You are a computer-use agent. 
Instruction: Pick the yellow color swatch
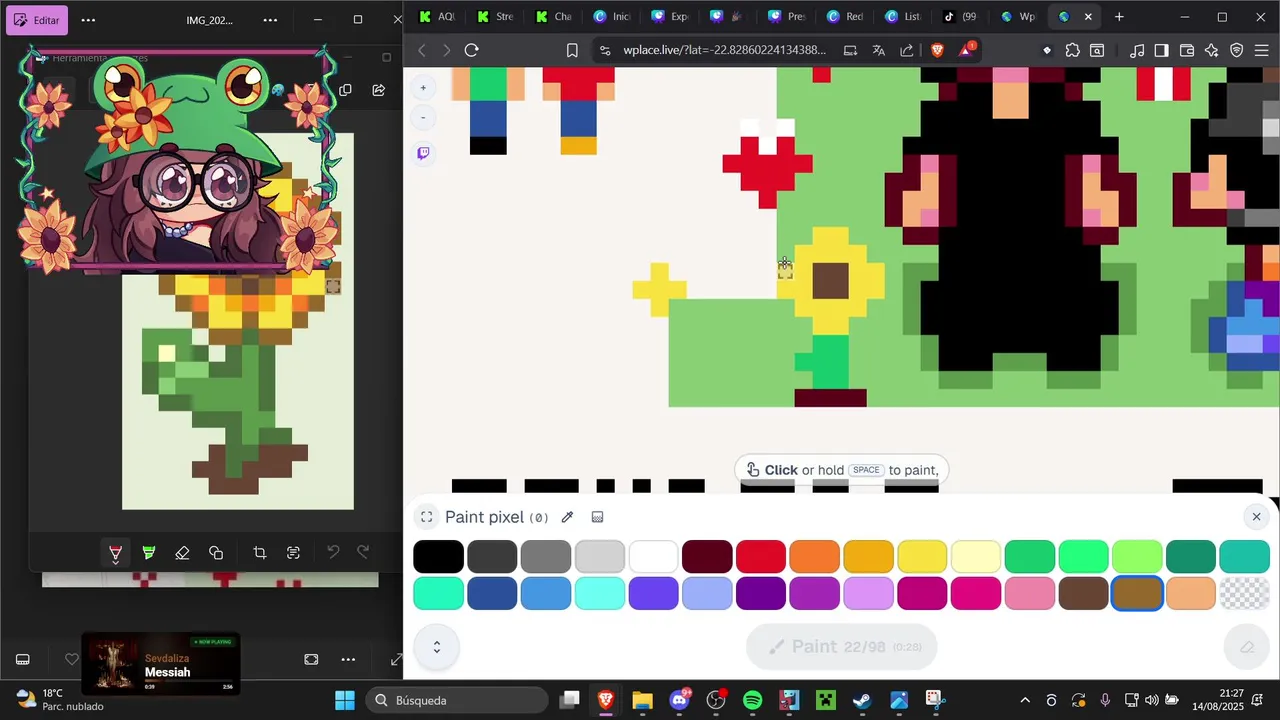coord(922,556)
